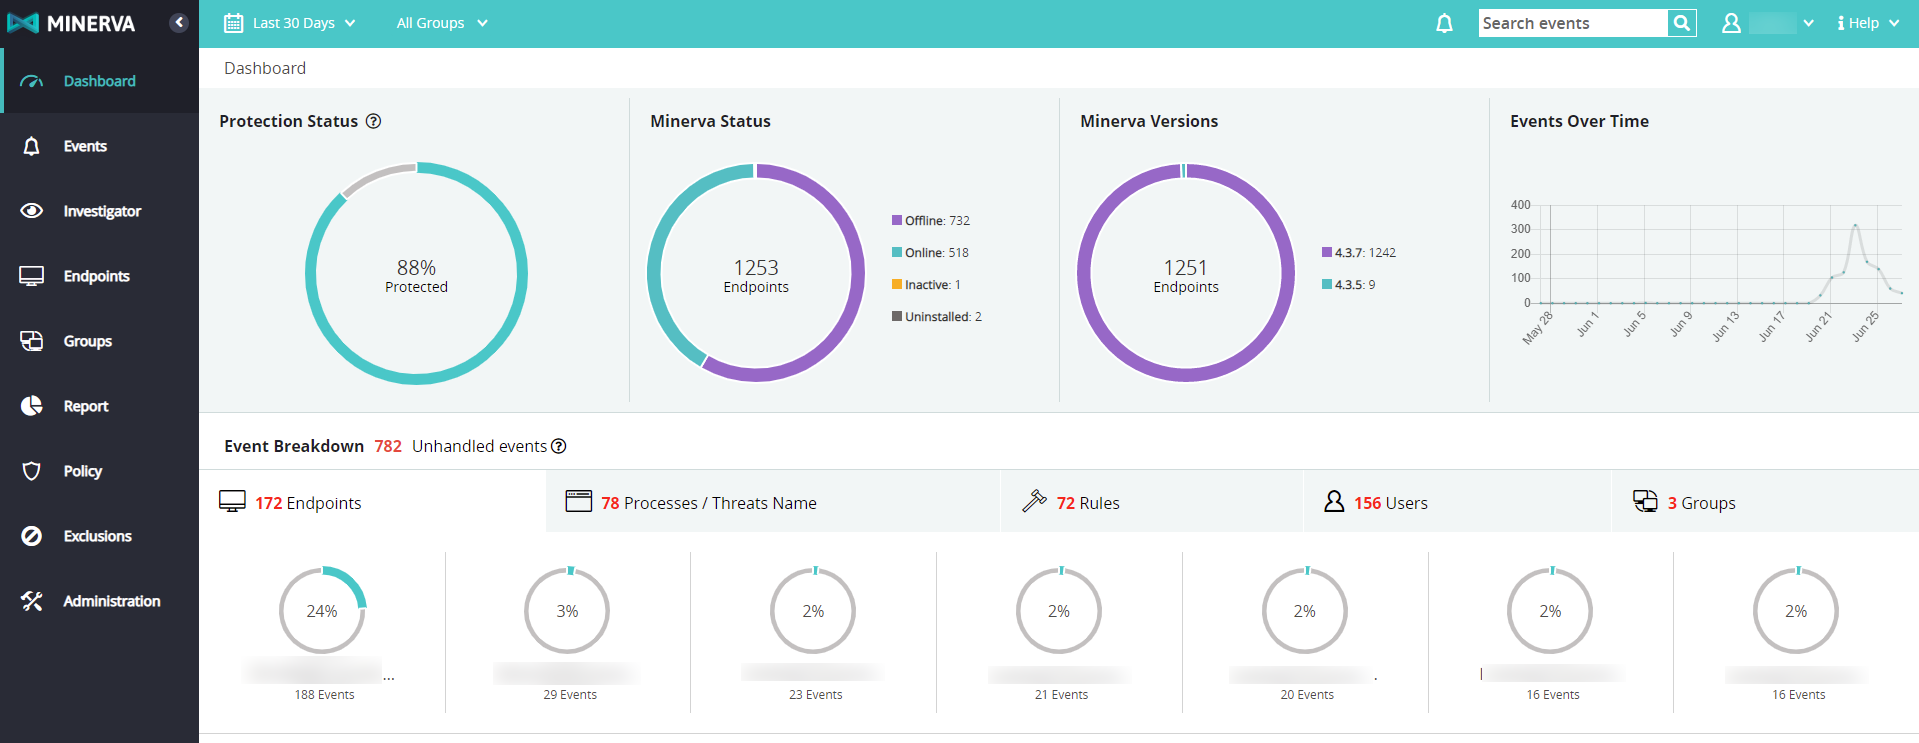Open Exclusions in the sidebar
The height and width of the screenshot is (743, 1919).
tap(97, 536)
